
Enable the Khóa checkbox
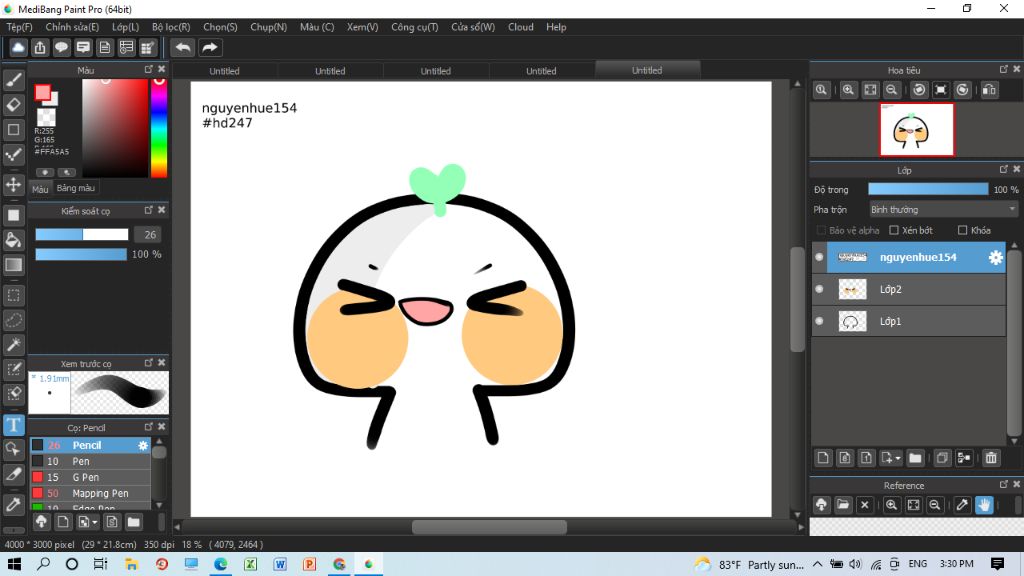pos(962,231)
